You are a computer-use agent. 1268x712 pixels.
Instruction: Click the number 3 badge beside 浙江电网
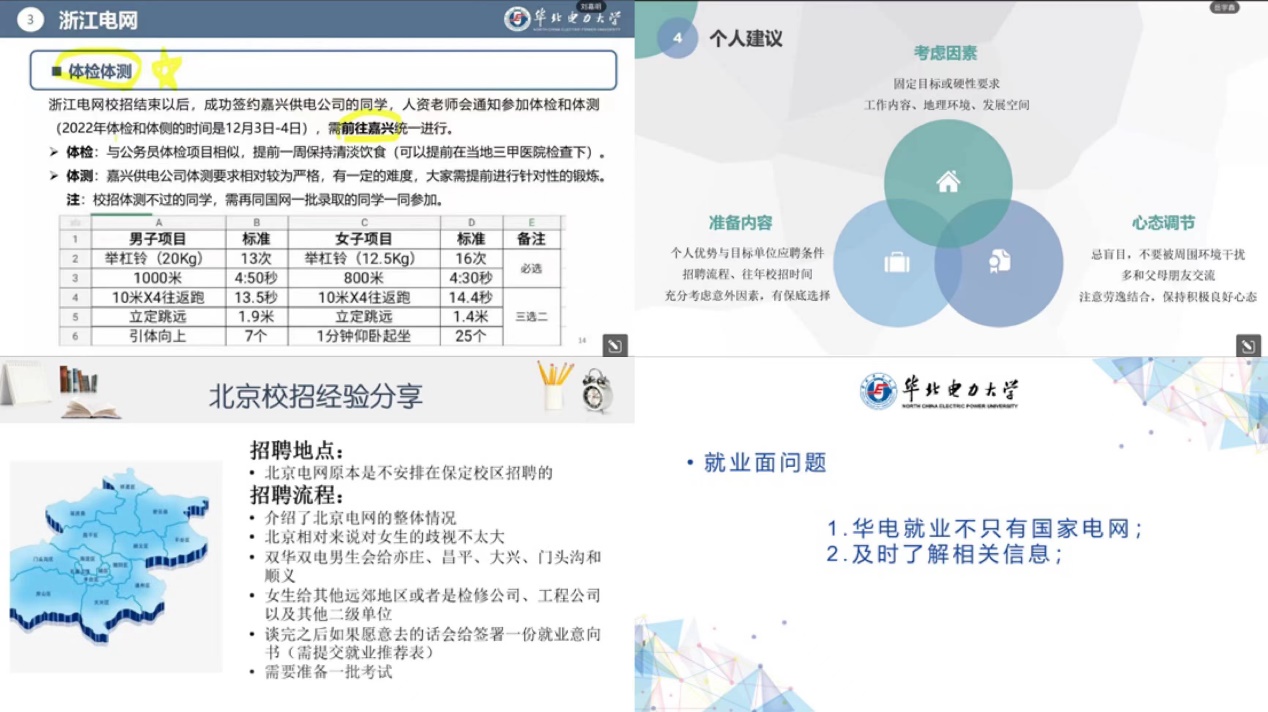pyautogui.click(x=32, y=20)
